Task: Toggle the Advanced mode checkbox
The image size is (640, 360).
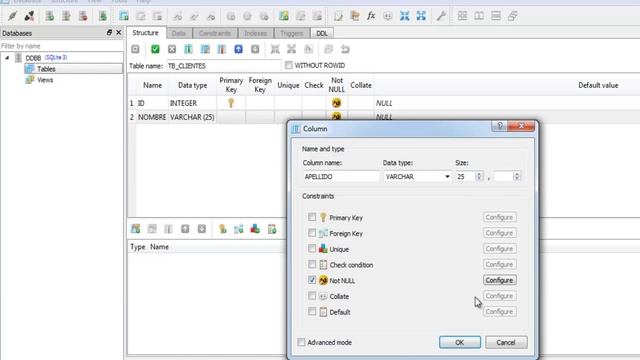Action: pos(301,342)
